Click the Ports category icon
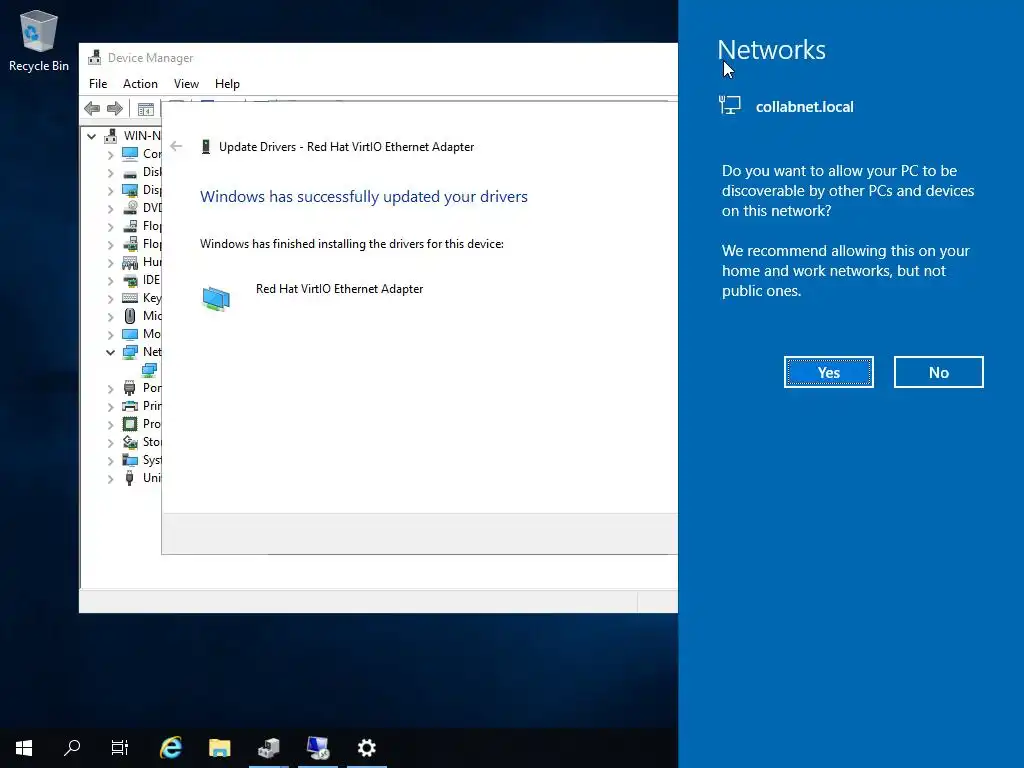 [130, 388]
